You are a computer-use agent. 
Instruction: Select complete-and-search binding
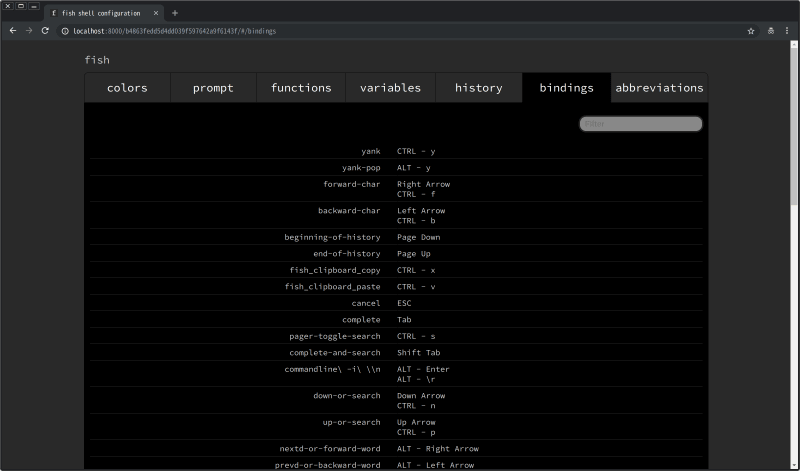(x=335, y=353)
